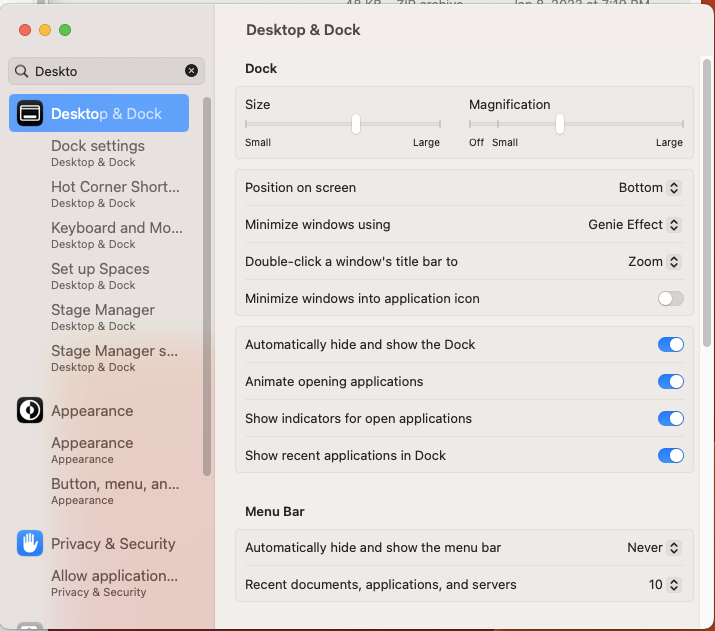Open the Dock settings search result

pos(98,153)
